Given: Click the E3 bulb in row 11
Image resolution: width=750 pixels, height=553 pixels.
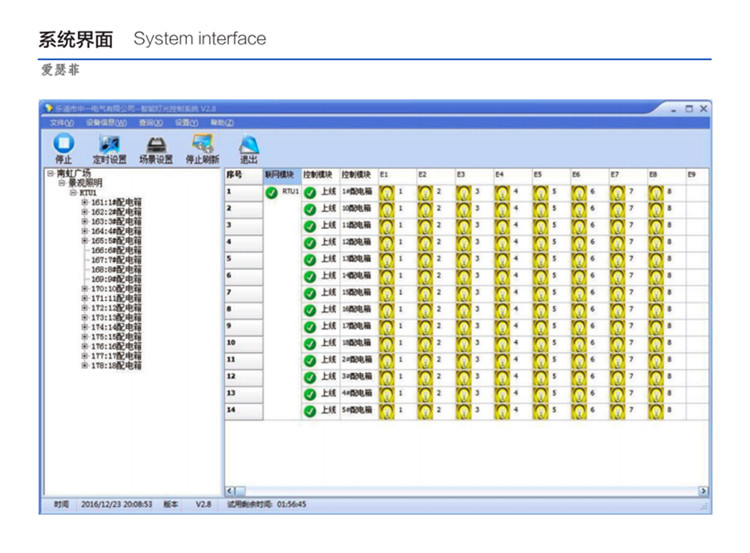Looking at the screenshot, I should (463, 360).
